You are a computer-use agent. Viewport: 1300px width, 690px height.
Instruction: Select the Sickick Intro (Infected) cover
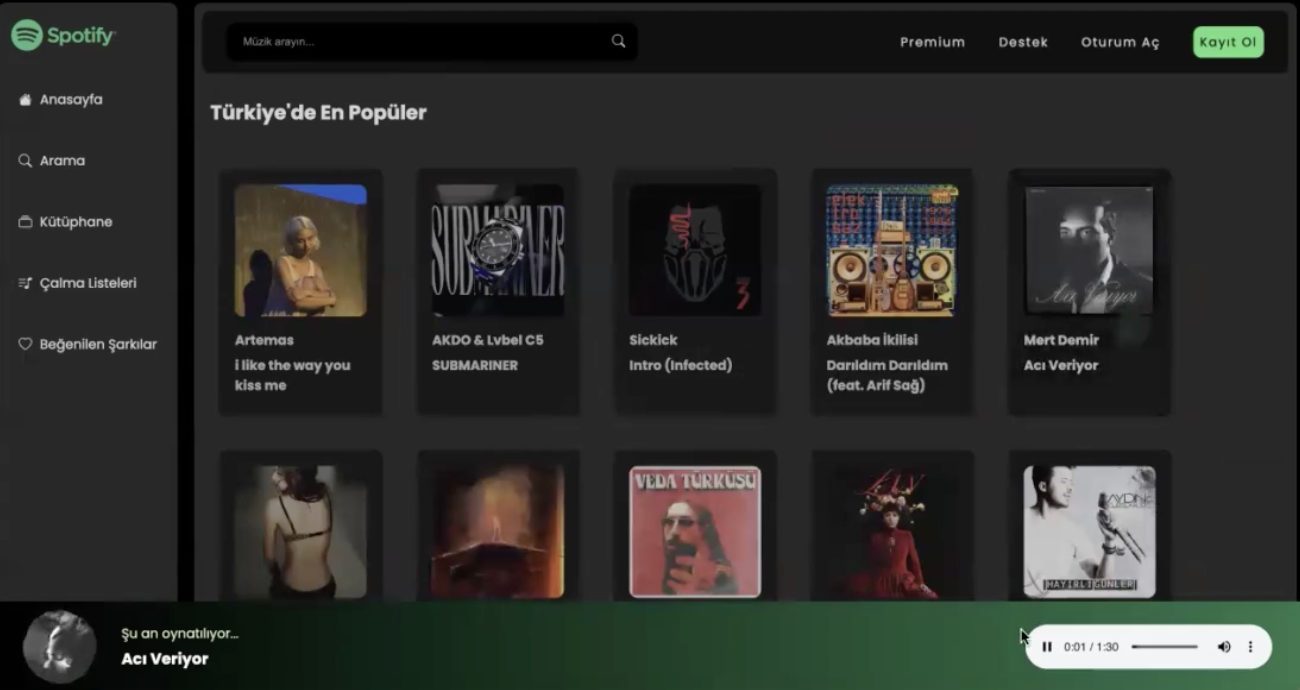click(x=695, y=250)
